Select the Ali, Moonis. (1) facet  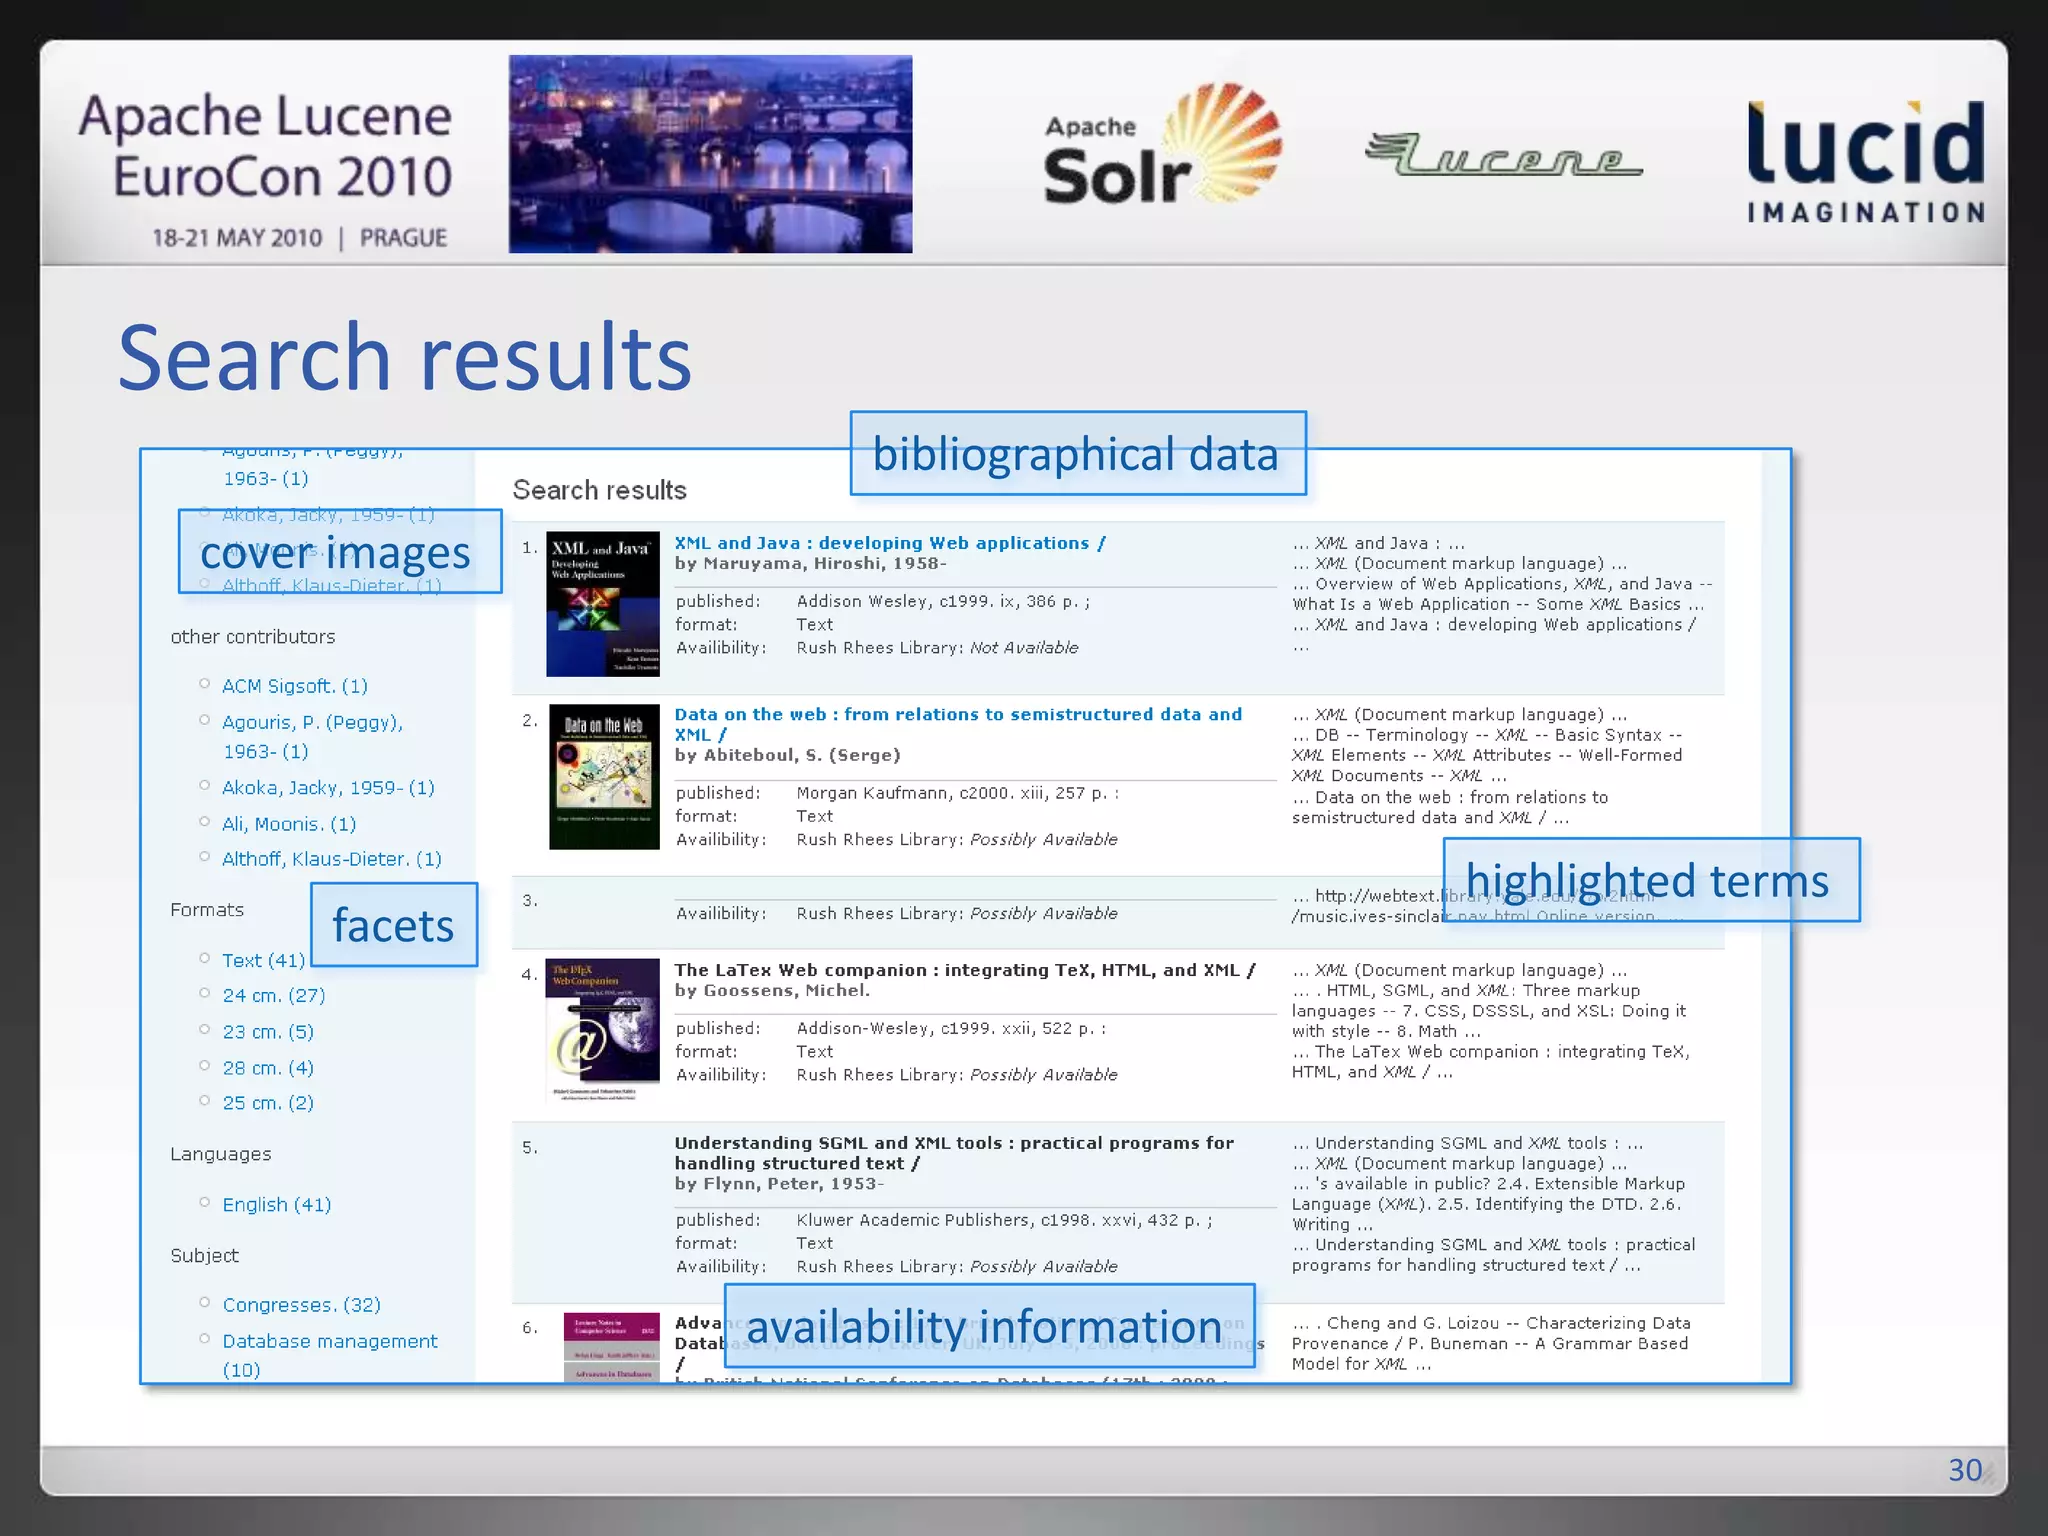289,824
